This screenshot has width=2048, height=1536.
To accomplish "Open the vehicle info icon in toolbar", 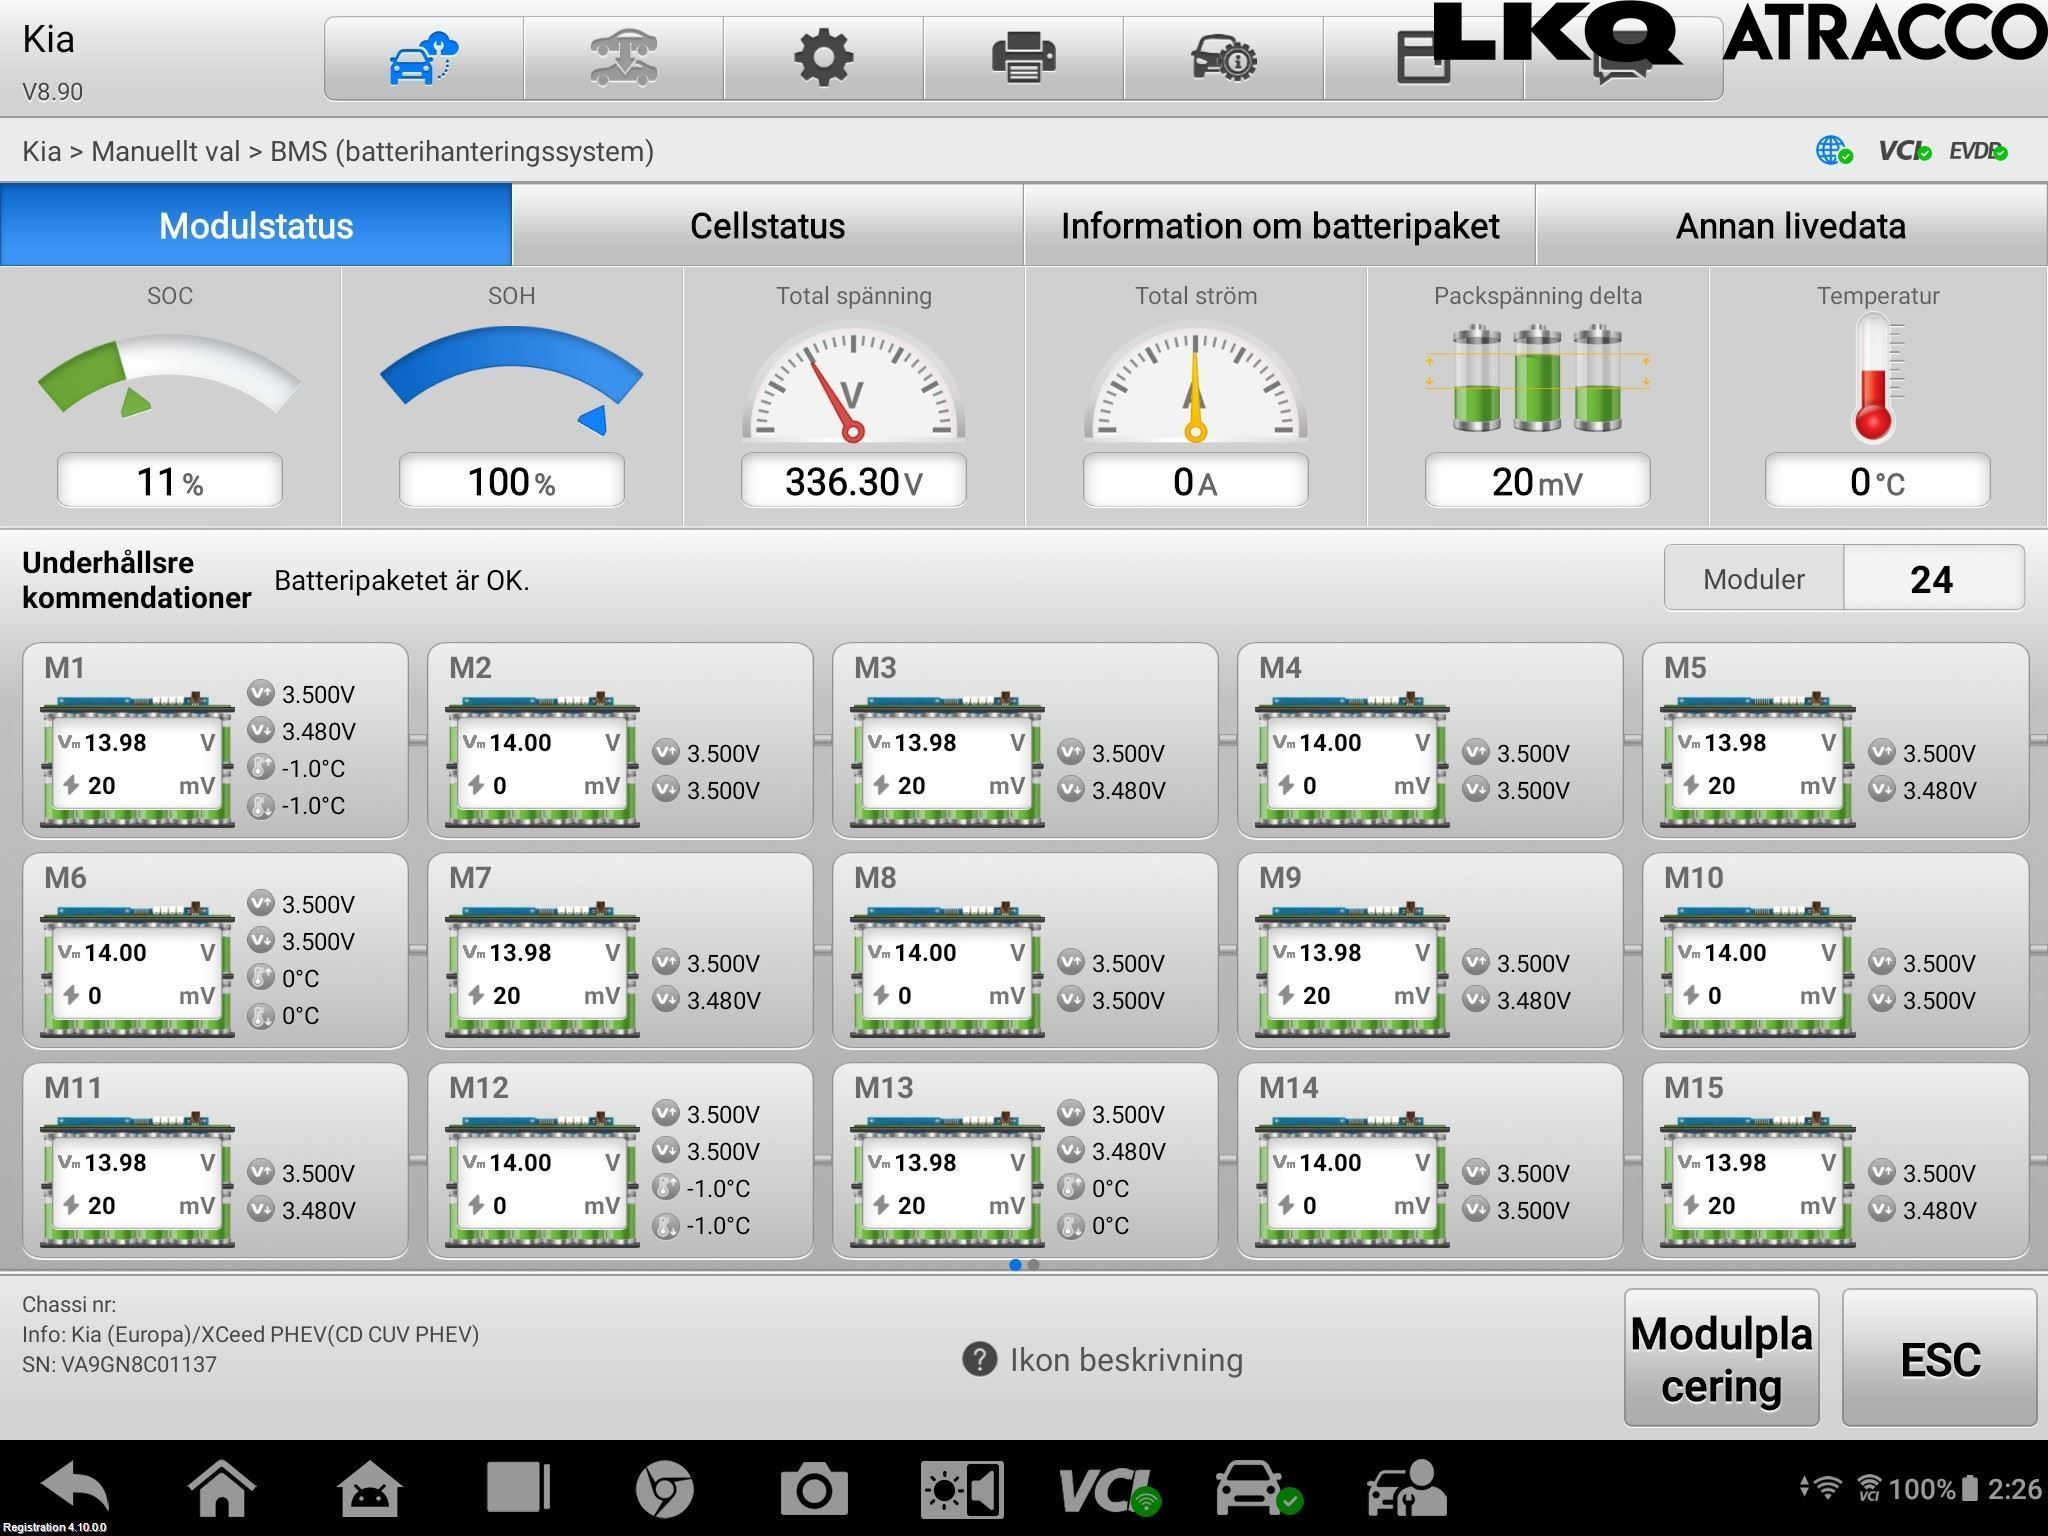I will [x=1223, y=58].
